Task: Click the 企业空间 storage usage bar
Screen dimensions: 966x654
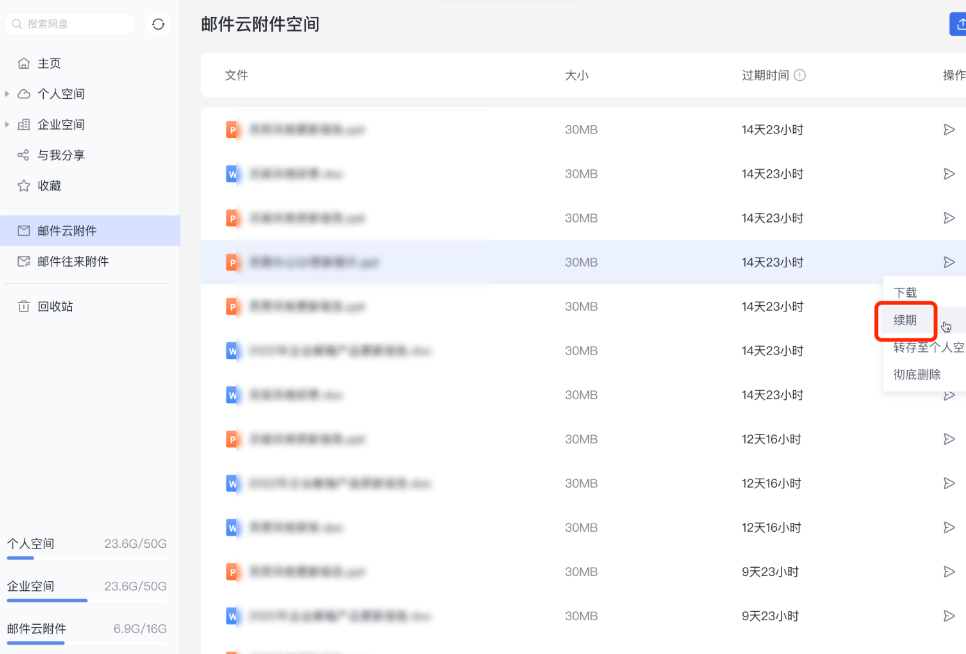Action: click(x=87, y=600)
